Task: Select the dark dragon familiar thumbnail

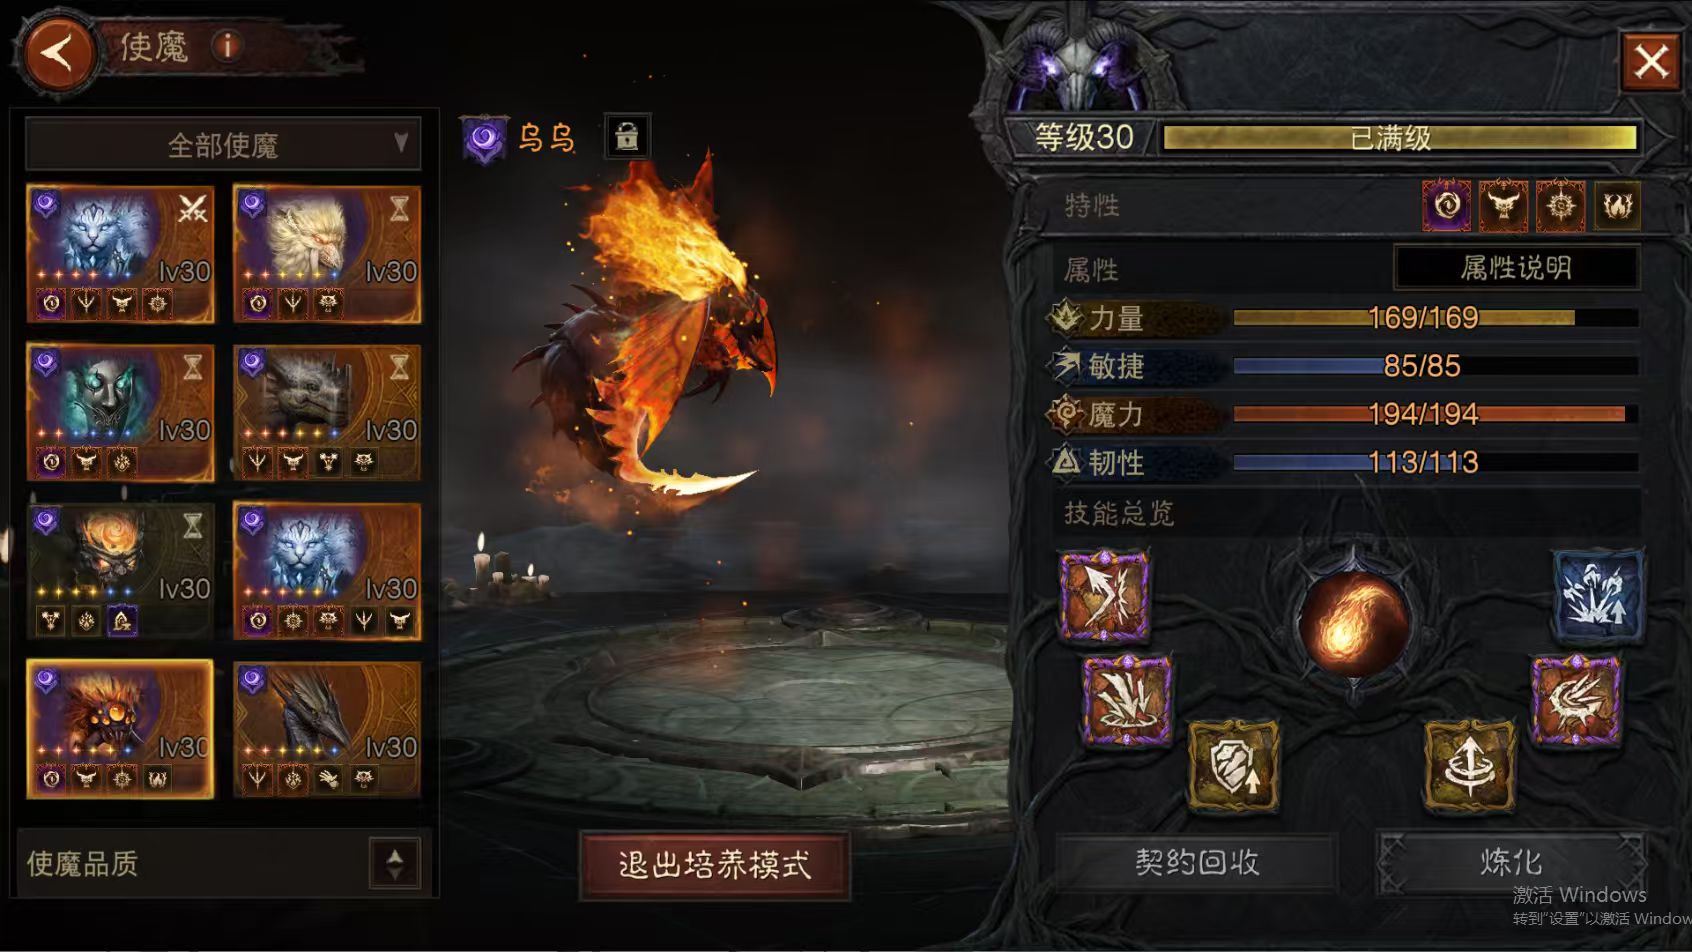Action: [x=327, y=729]
